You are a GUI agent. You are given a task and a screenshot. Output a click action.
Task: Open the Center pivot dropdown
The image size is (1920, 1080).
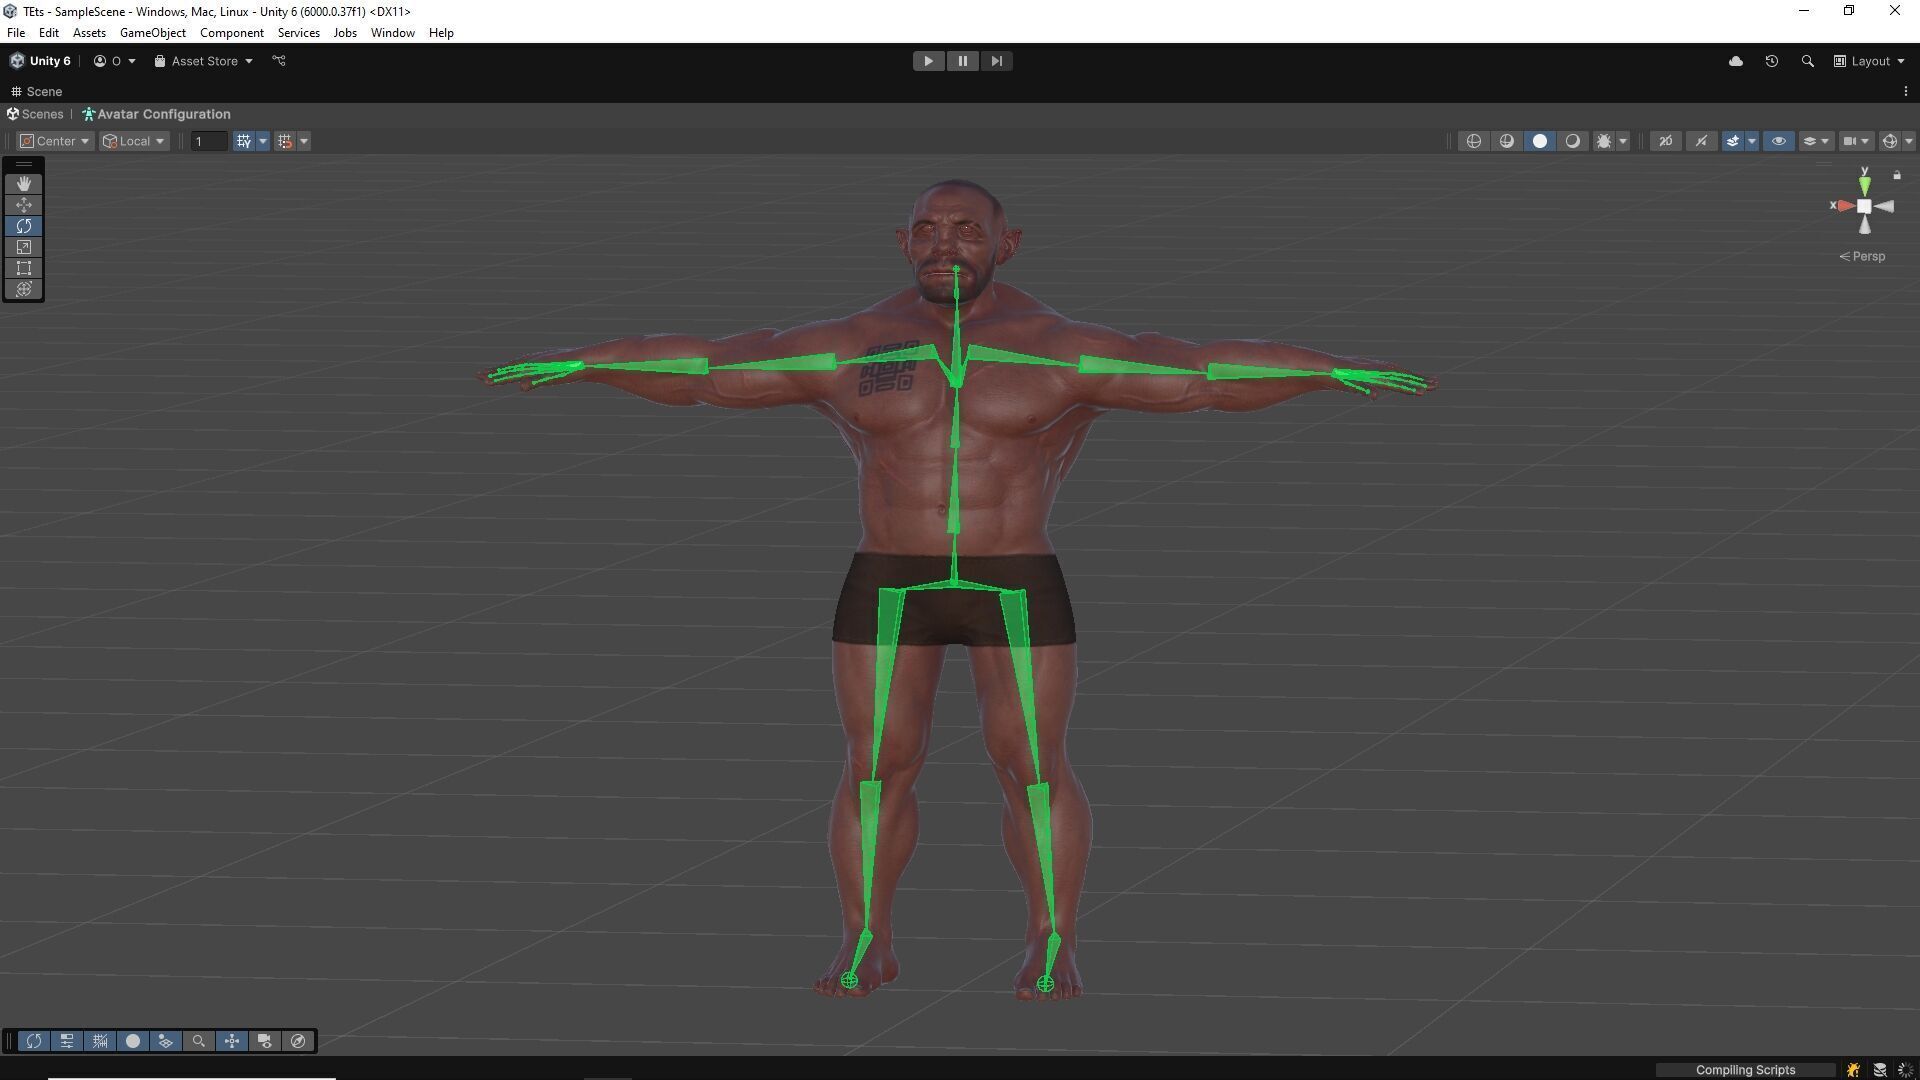click(56, 141)
